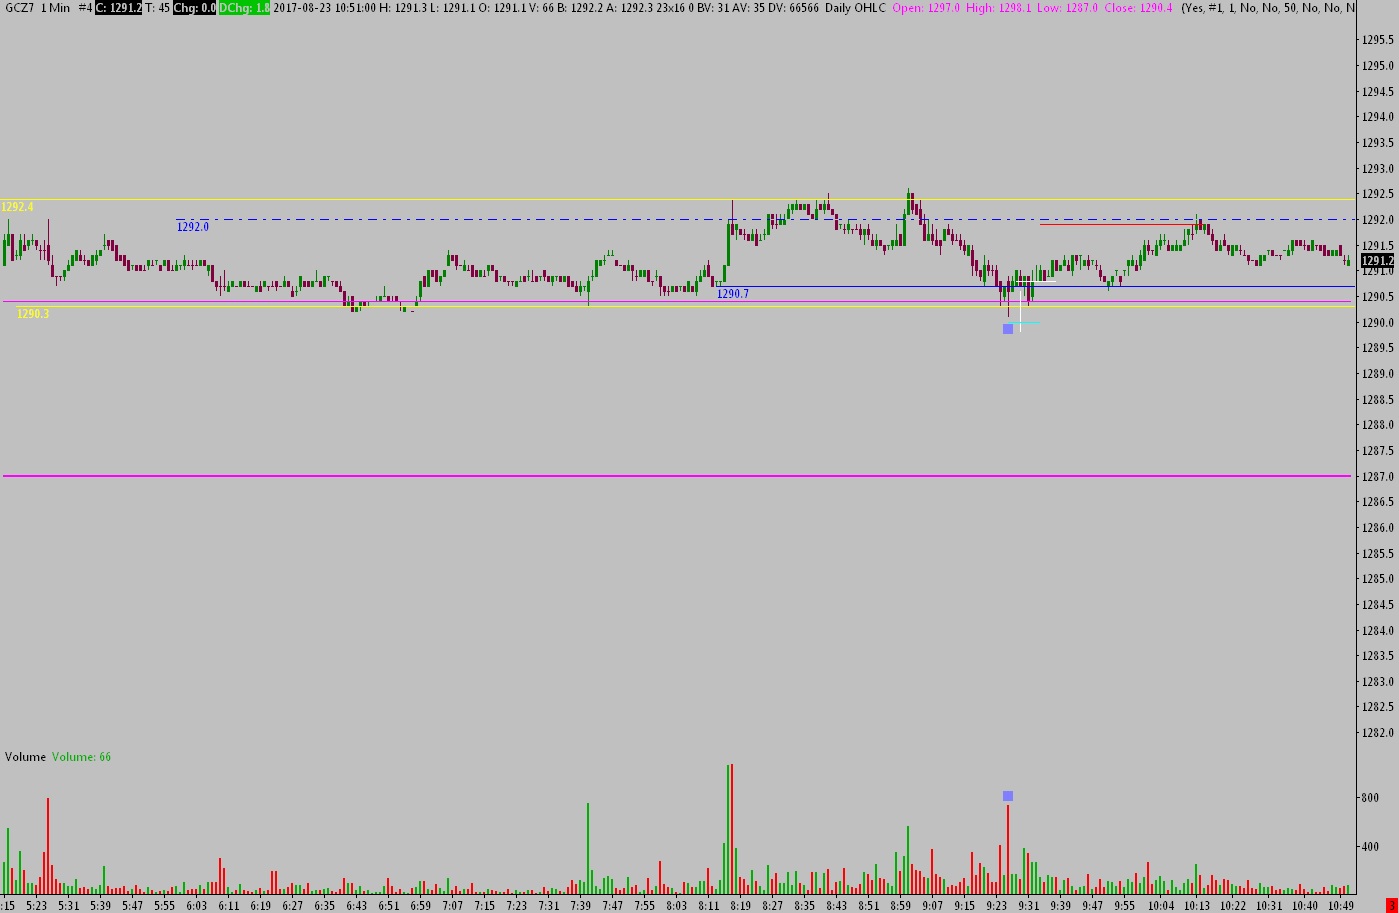Click the "C: 1291.2" close value in header
The height and width of the screenshot is (913, 1399).
(x=119, y=8)
